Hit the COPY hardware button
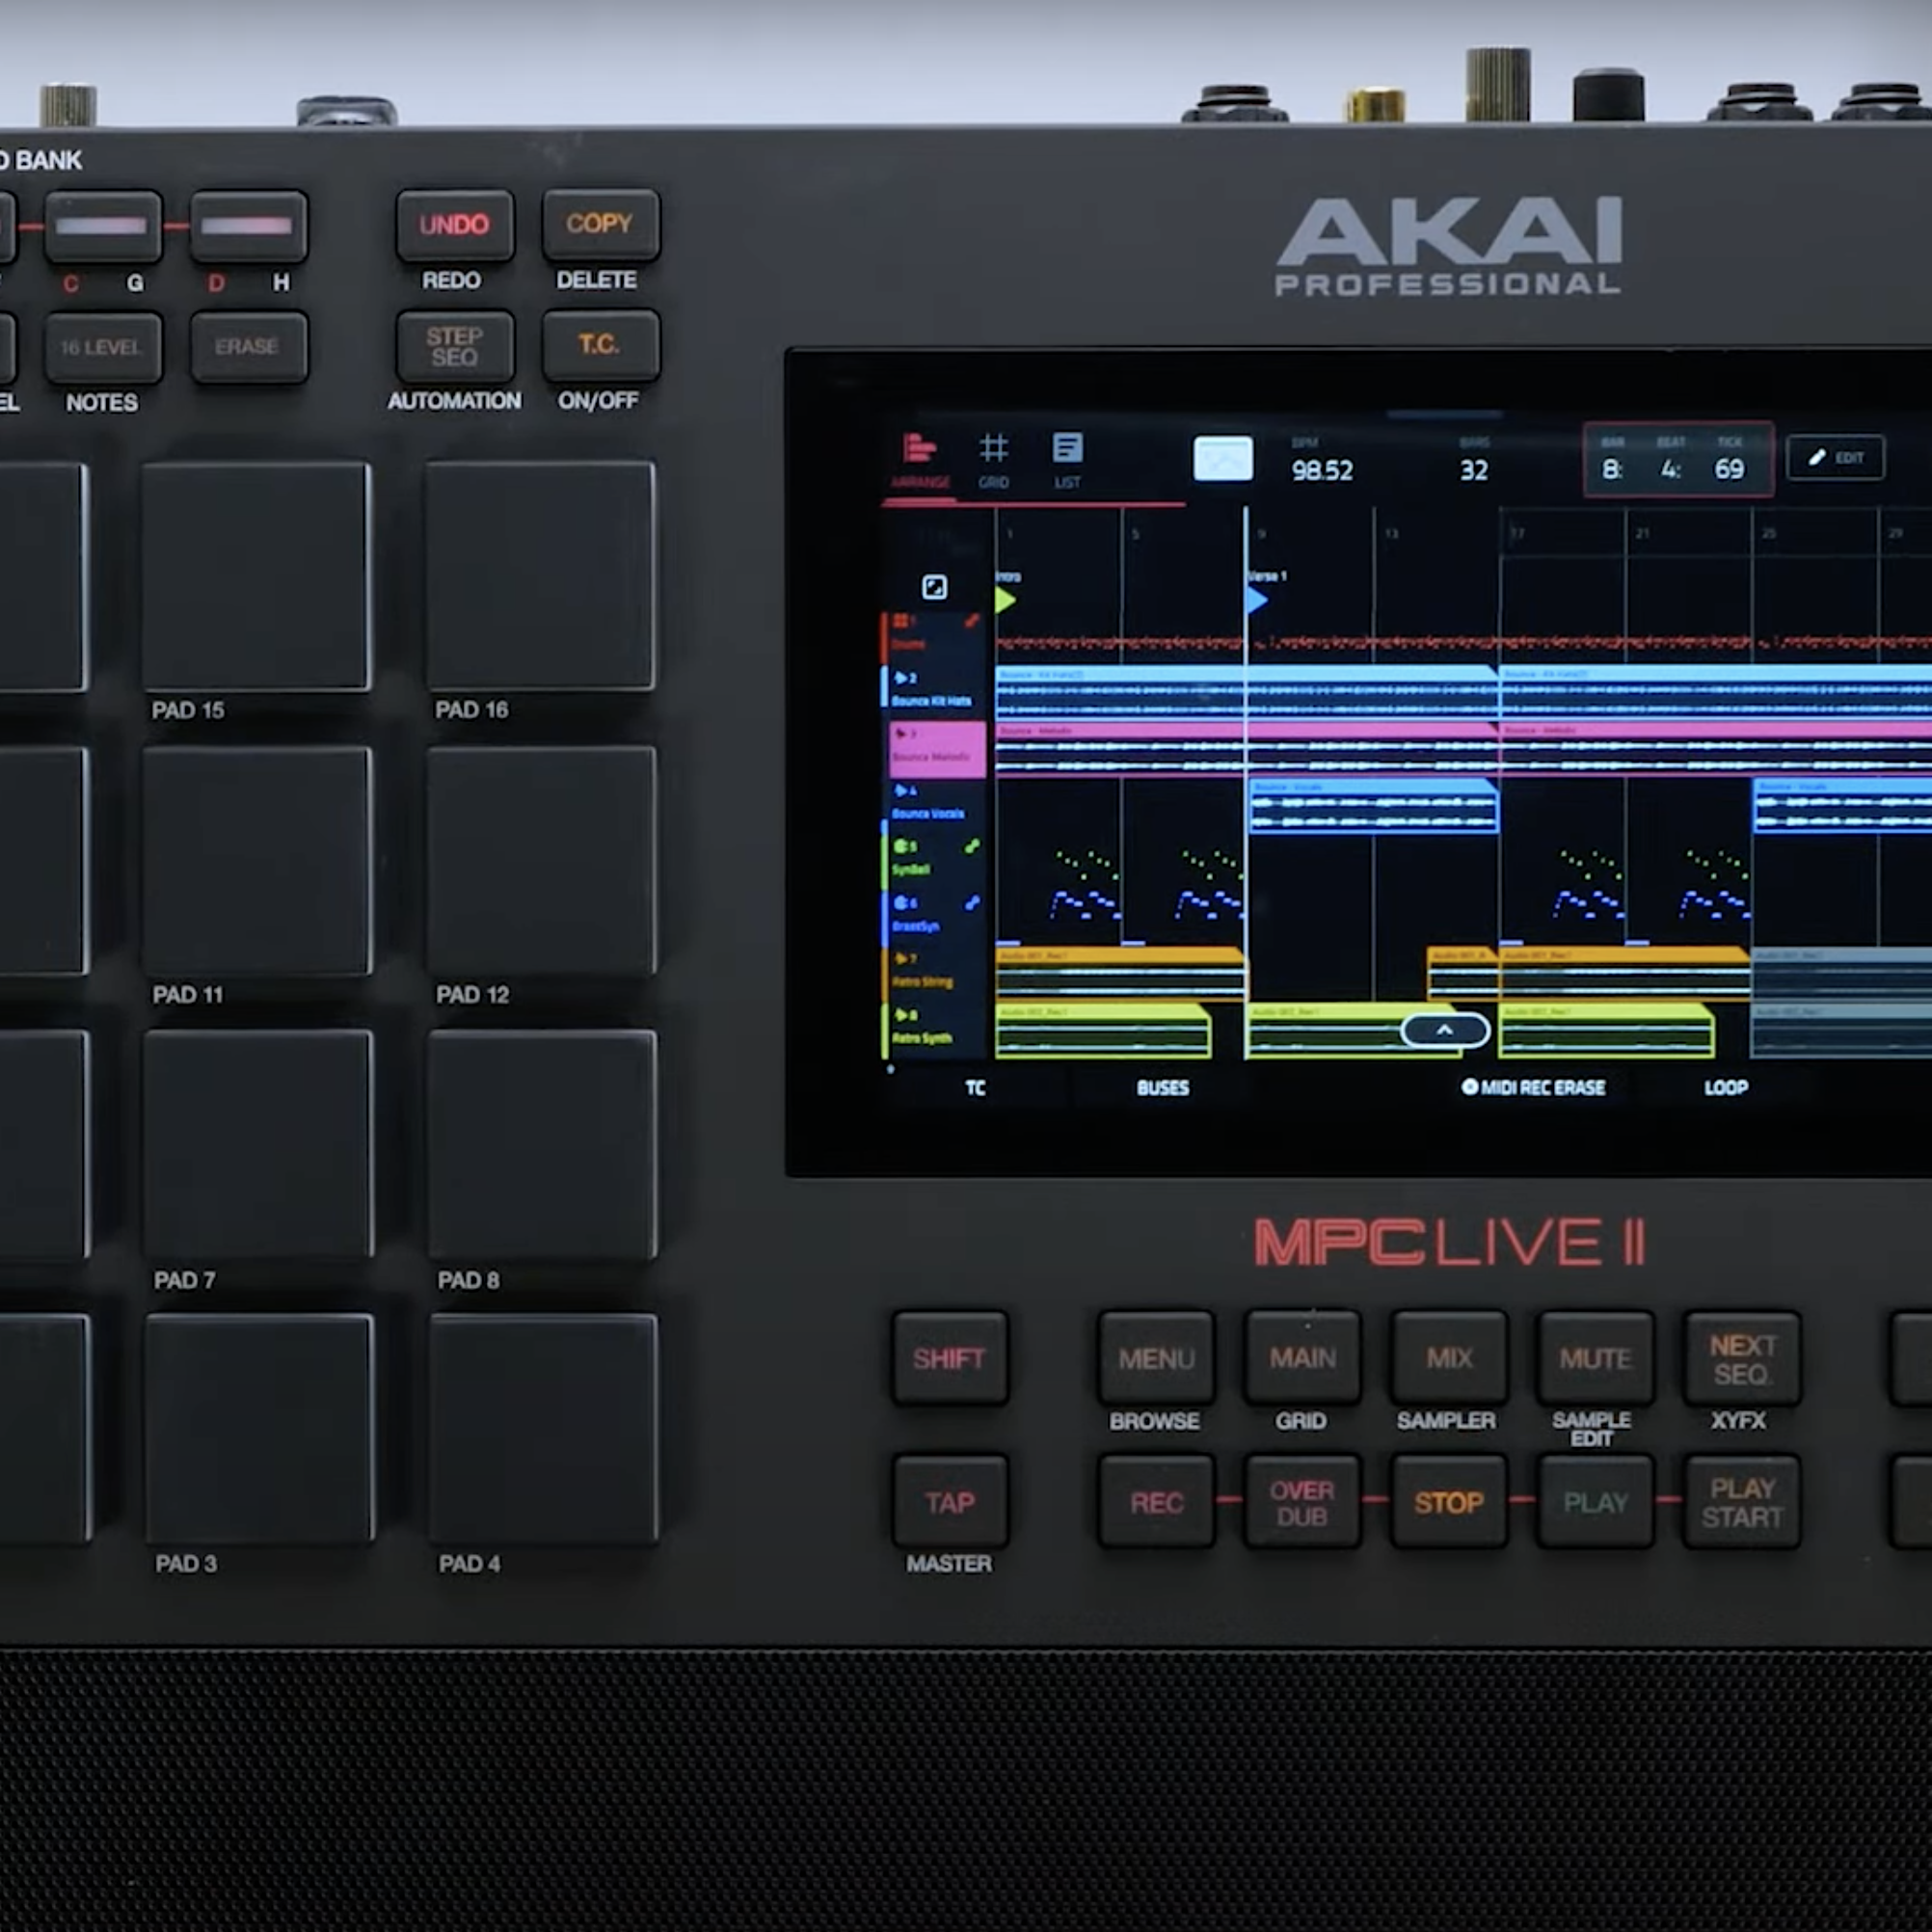 coord(600,224)
